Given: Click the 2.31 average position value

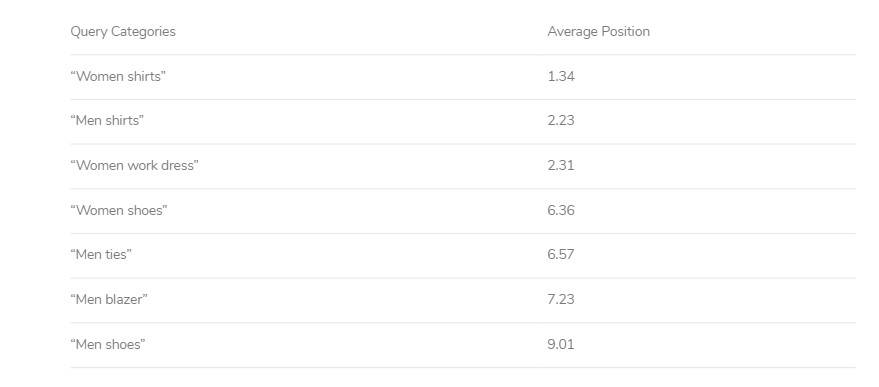Looking at the screenshot, I should [561, 165].
